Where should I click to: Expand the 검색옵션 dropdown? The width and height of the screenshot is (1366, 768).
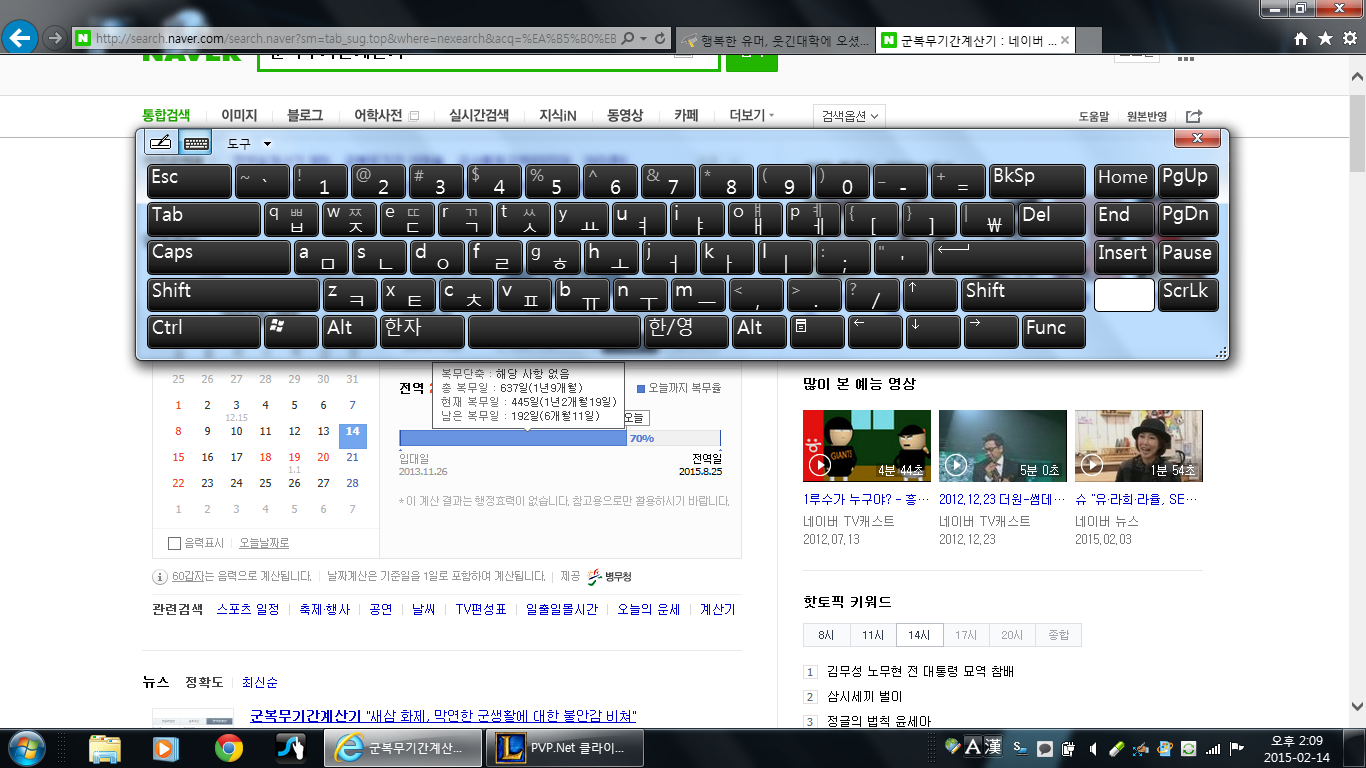pos(849,116)
